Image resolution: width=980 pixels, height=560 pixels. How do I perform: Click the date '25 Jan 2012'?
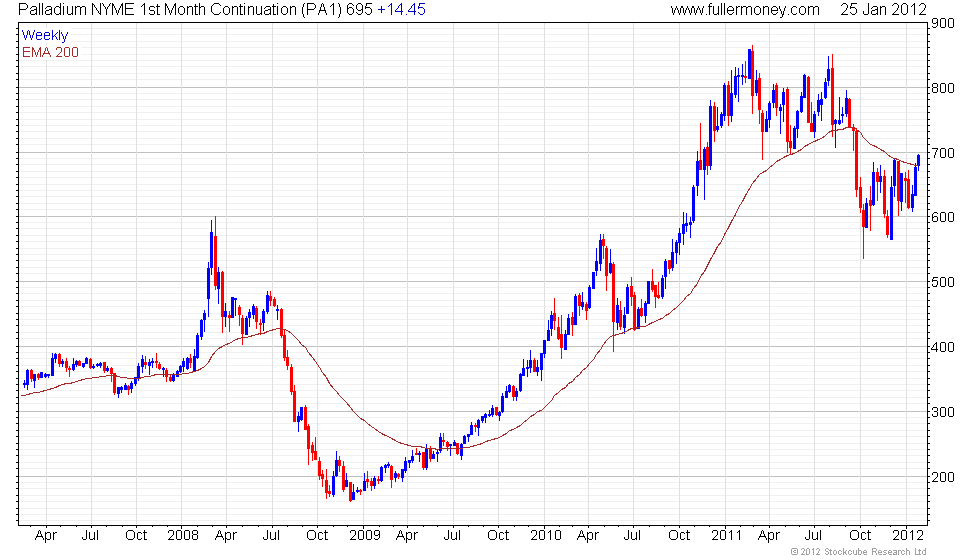click(882, 10)
